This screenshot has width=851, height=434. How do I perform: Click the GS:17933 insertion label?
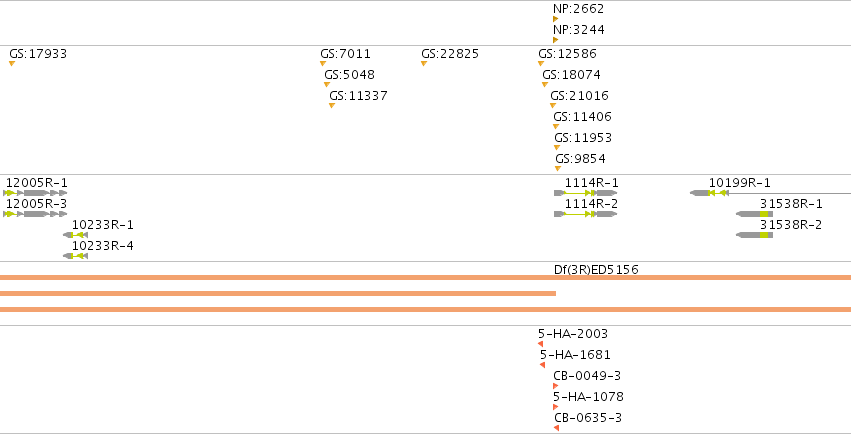38,54
